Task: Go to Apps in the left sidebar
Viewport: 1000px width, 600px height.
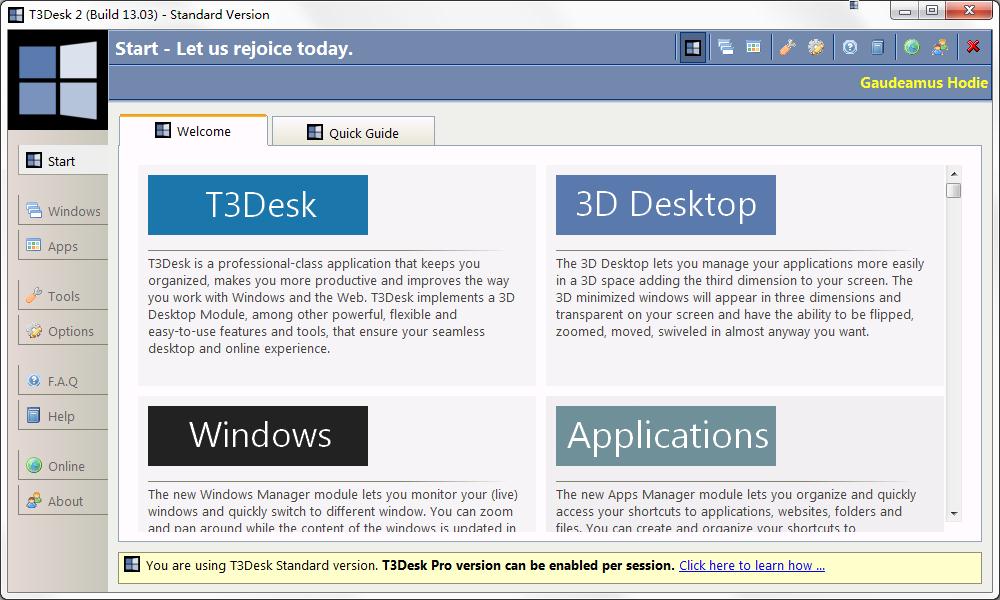Action: click(x=63, y=246)
